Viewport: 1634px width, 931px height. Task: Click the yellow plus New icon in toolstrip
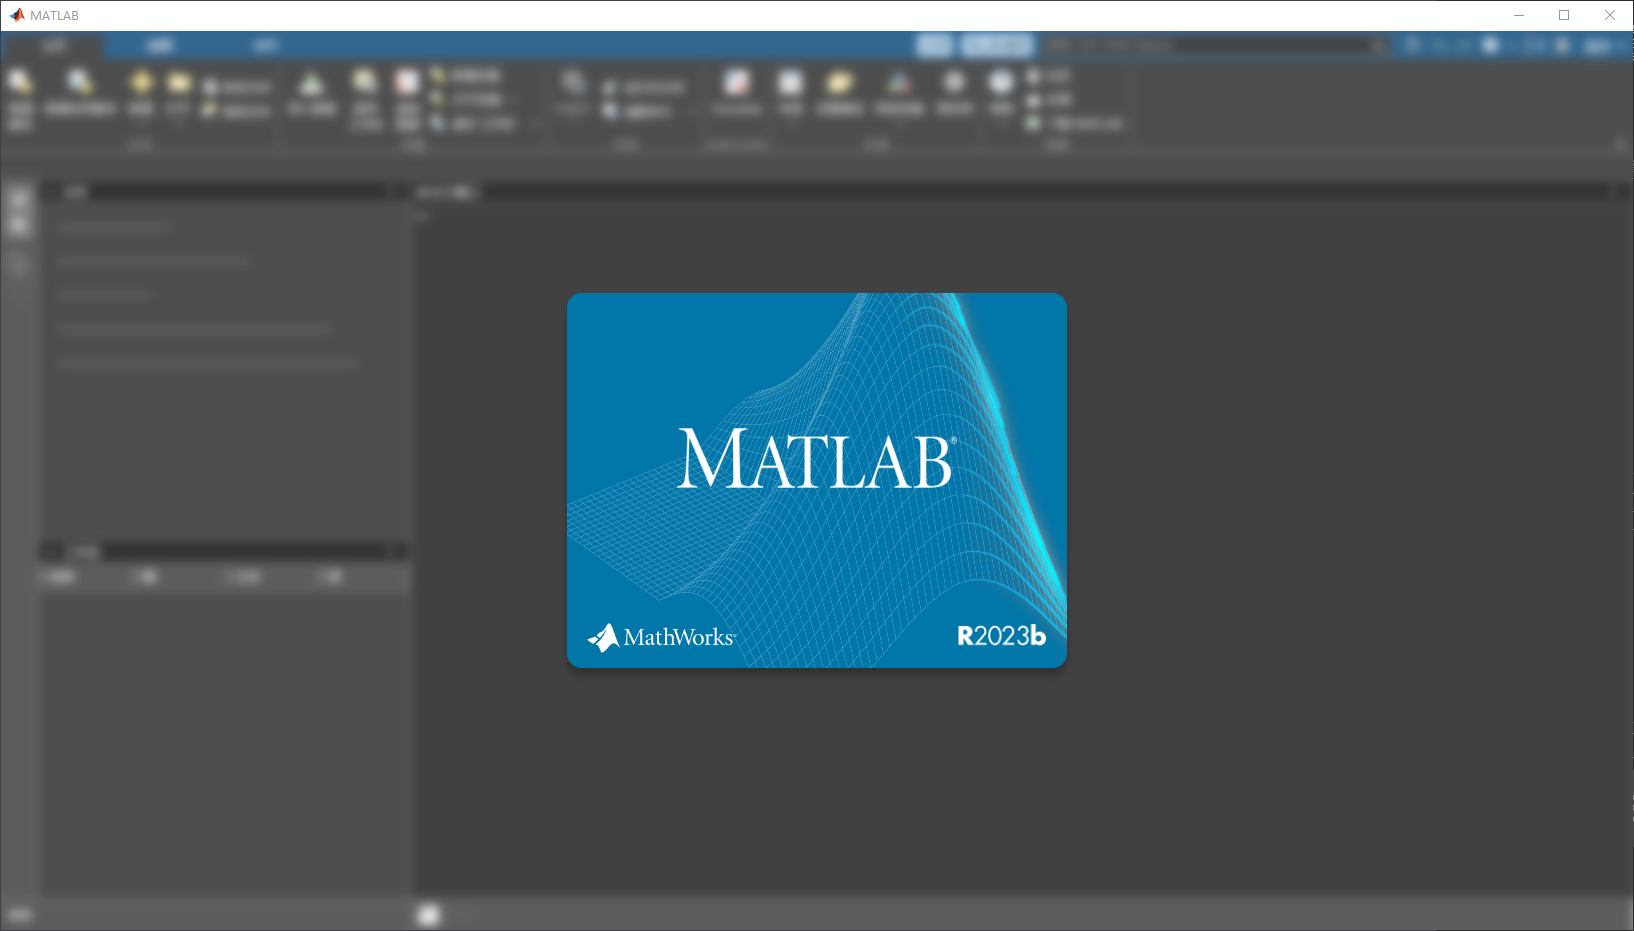tap(141, 82)
